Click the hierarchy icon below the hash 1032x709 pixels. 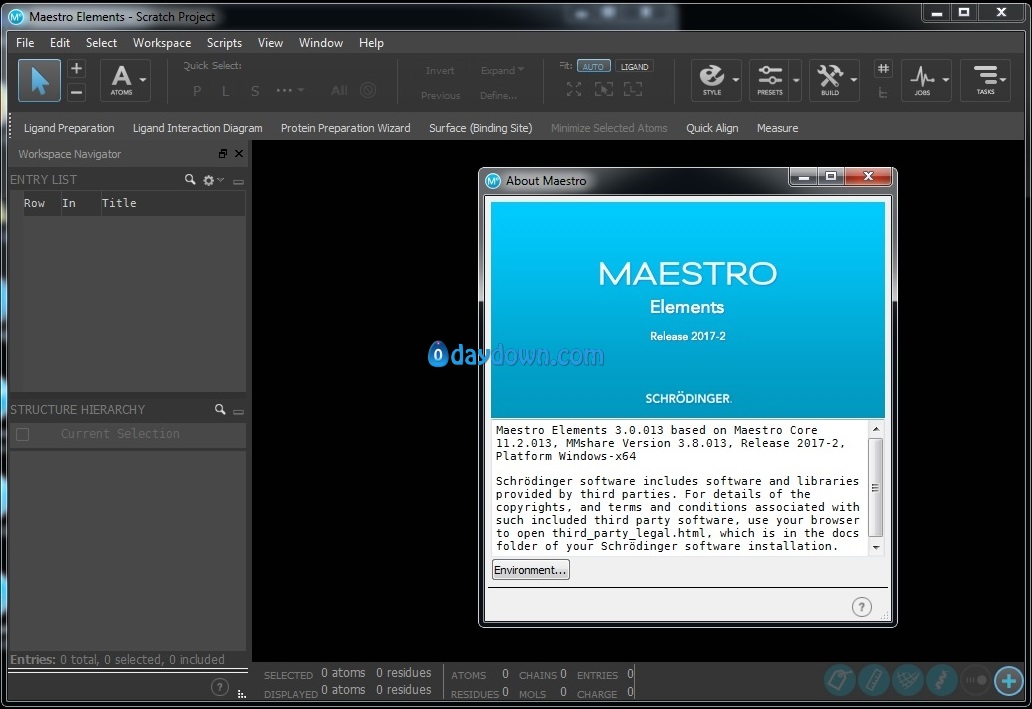[883, 93]
